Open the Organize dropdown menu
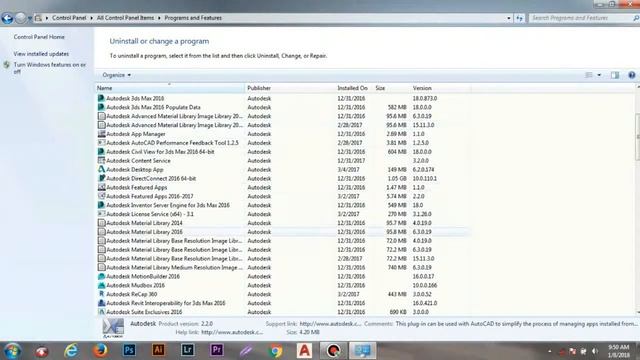This screenshot has height=360, width=640. (116, 75)
